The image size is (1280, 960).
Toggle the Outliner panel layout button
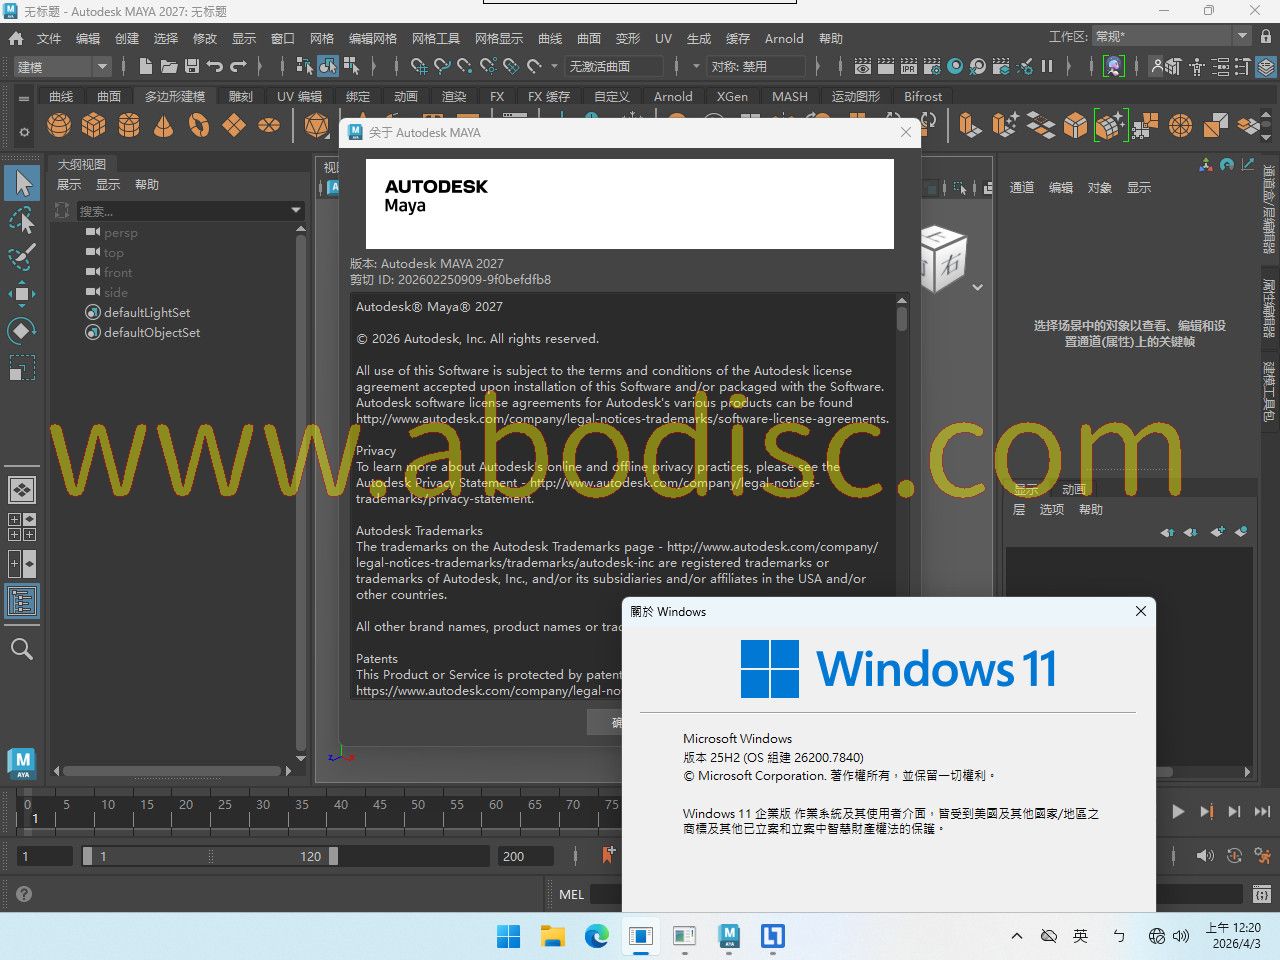point(22,601)
